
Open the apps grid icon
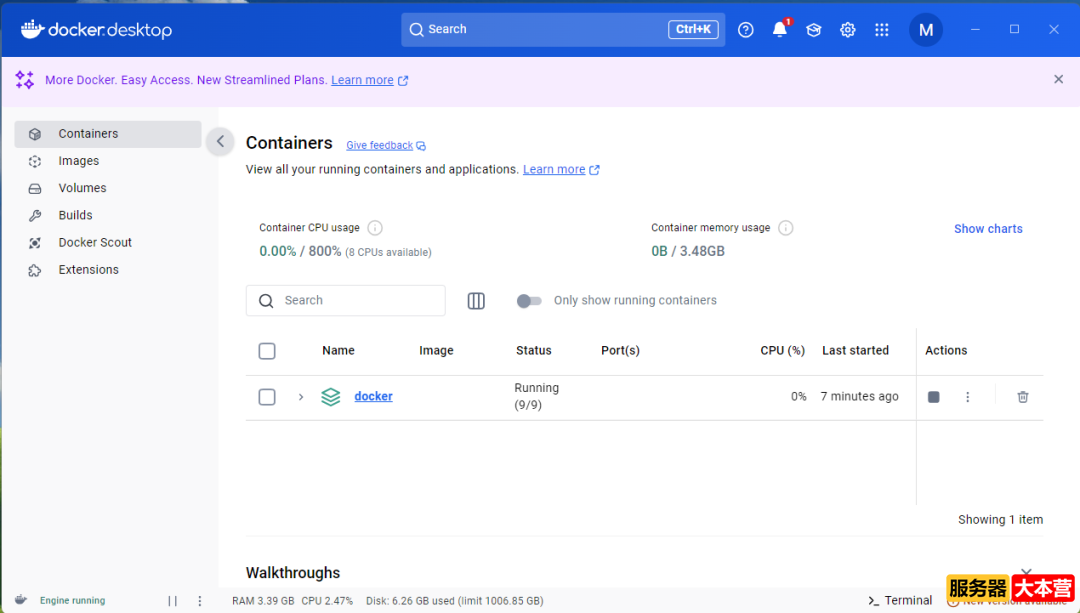pos(882,30)
